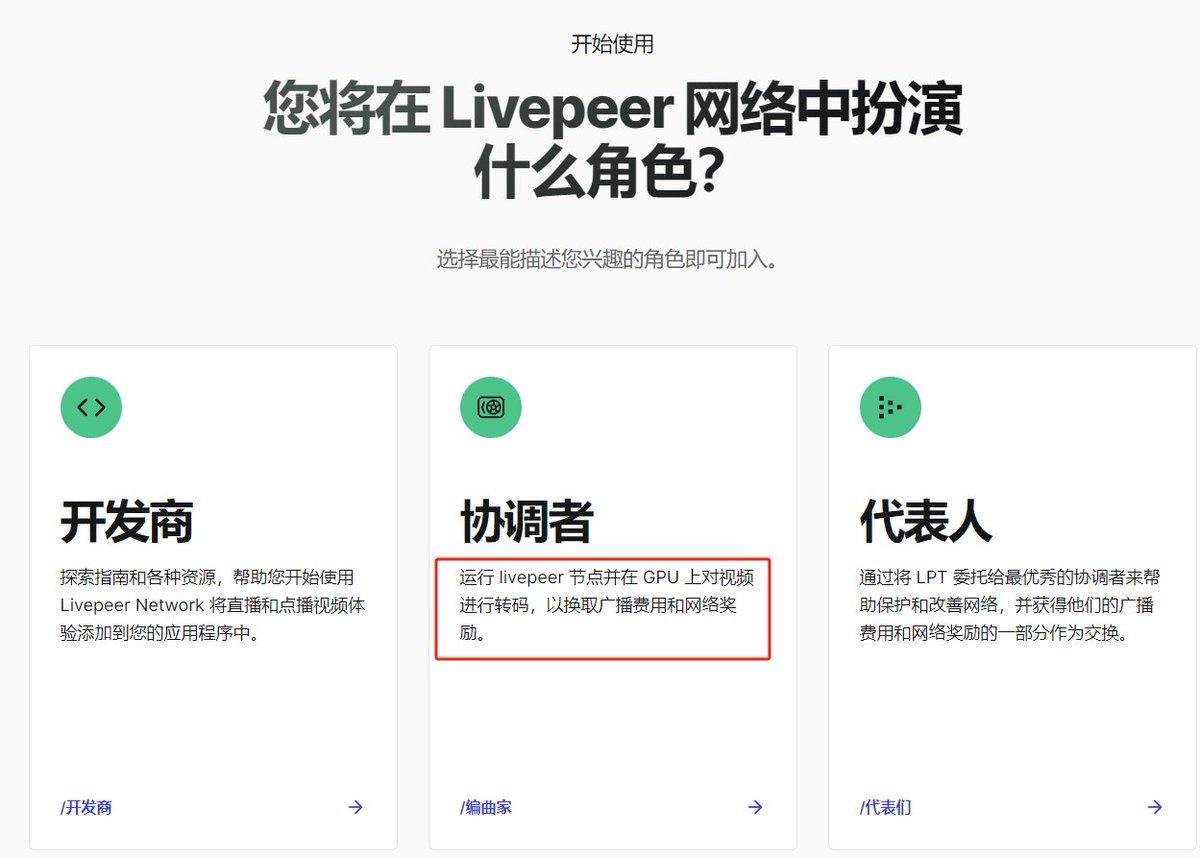Click the arrow in the 协调者 card
The height and width of the screenshot is (858, 1200).
click(x=756, y=807)
